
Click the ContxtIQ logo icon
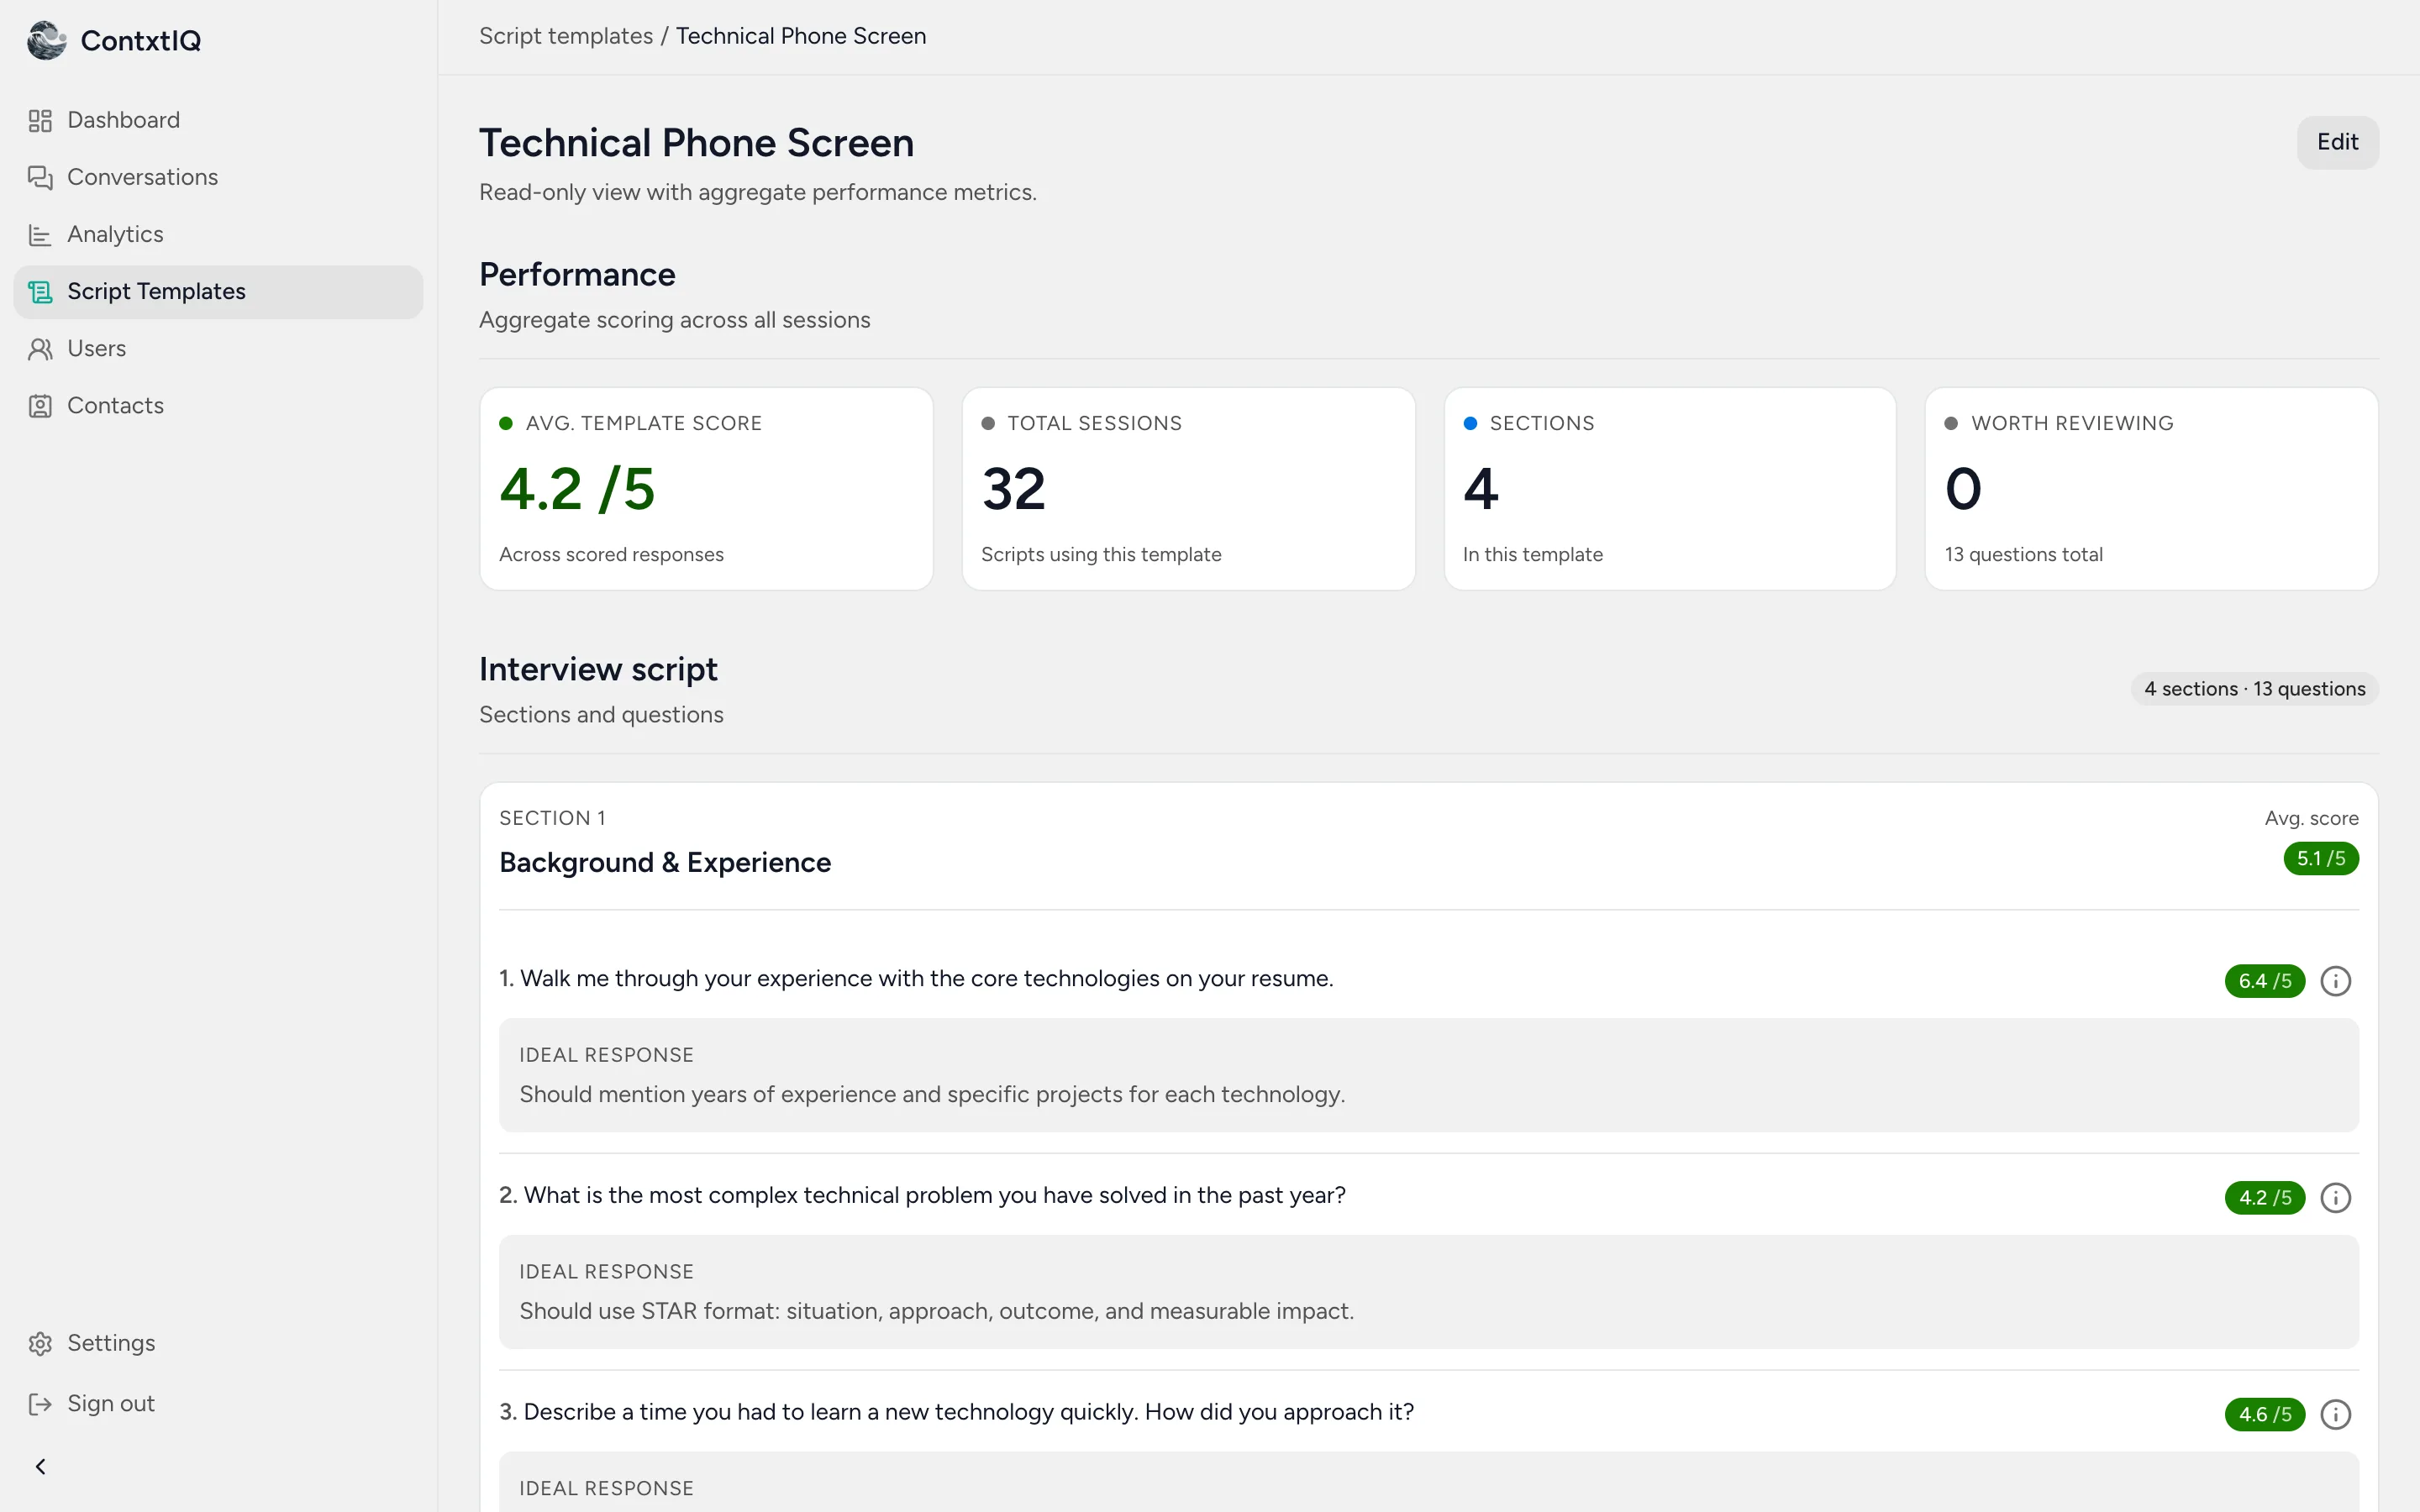coord(46,40)
